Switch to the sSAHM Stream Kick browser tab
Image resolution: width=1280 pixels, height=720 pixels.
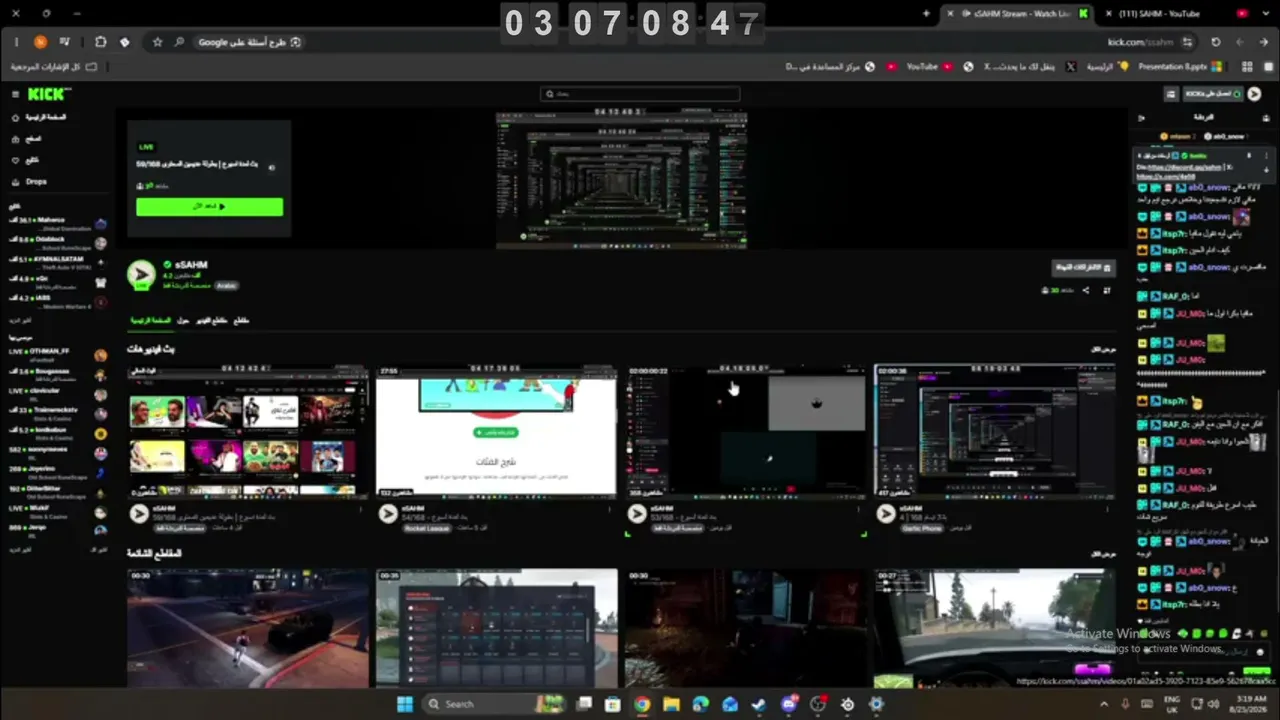(1016, 14)
